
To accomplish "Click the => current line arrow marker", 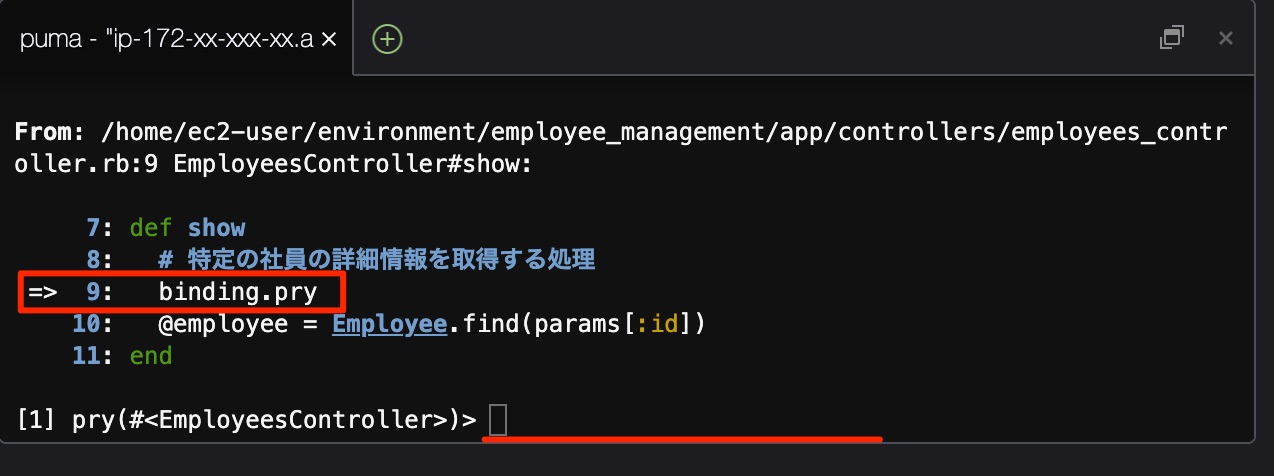I will coord(42,292).
